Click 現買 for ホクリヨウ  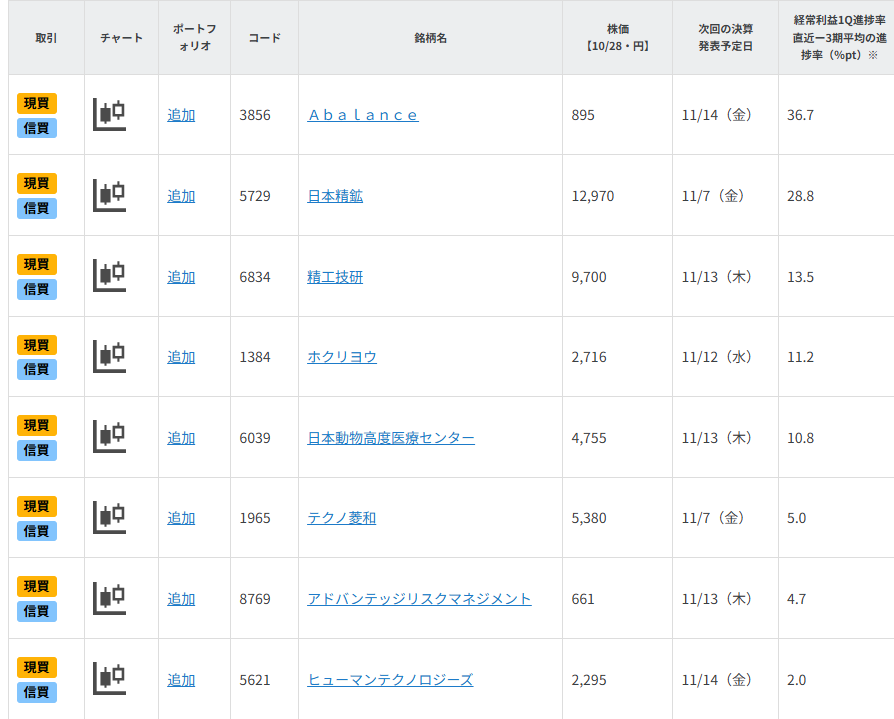pyautogui.click(x=35, y=344)
